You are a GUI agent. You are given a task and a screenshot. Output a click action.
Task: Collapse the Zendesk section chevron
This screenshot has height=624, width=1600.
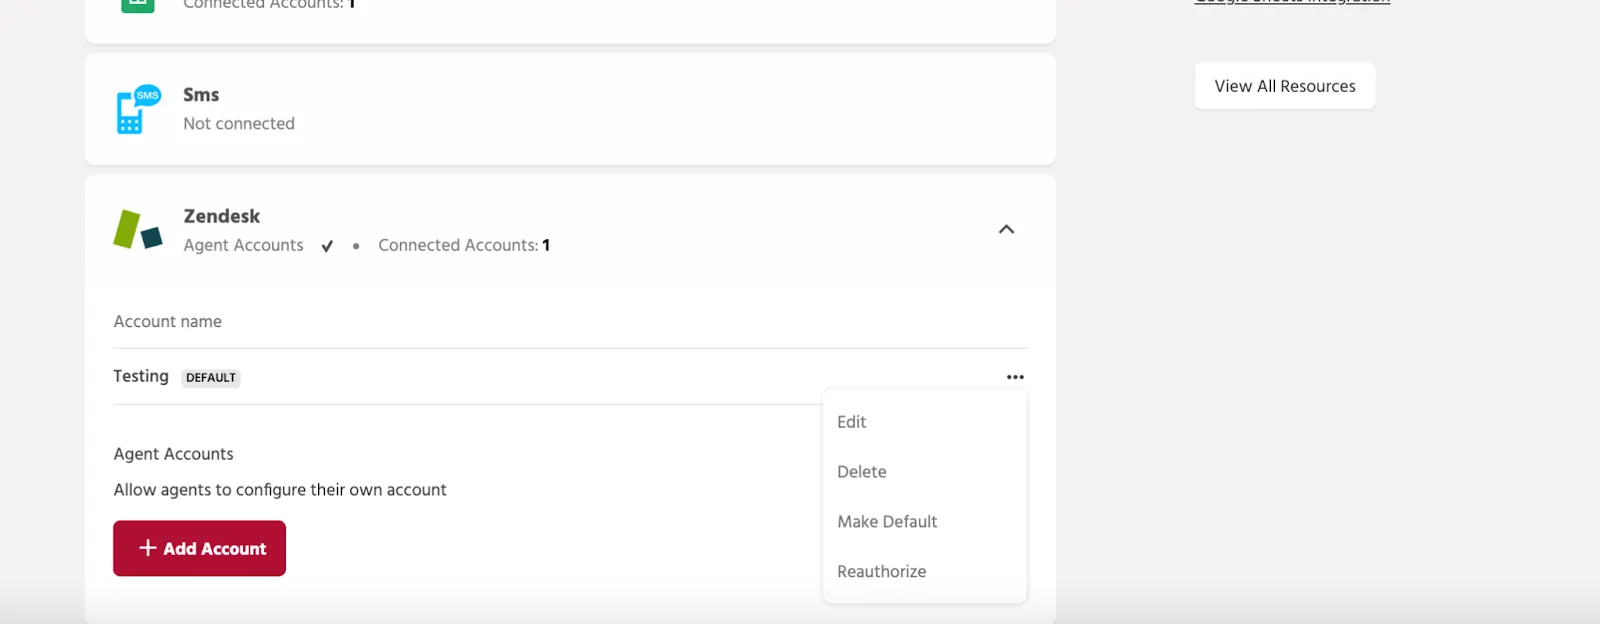(x=1006, y=229)
